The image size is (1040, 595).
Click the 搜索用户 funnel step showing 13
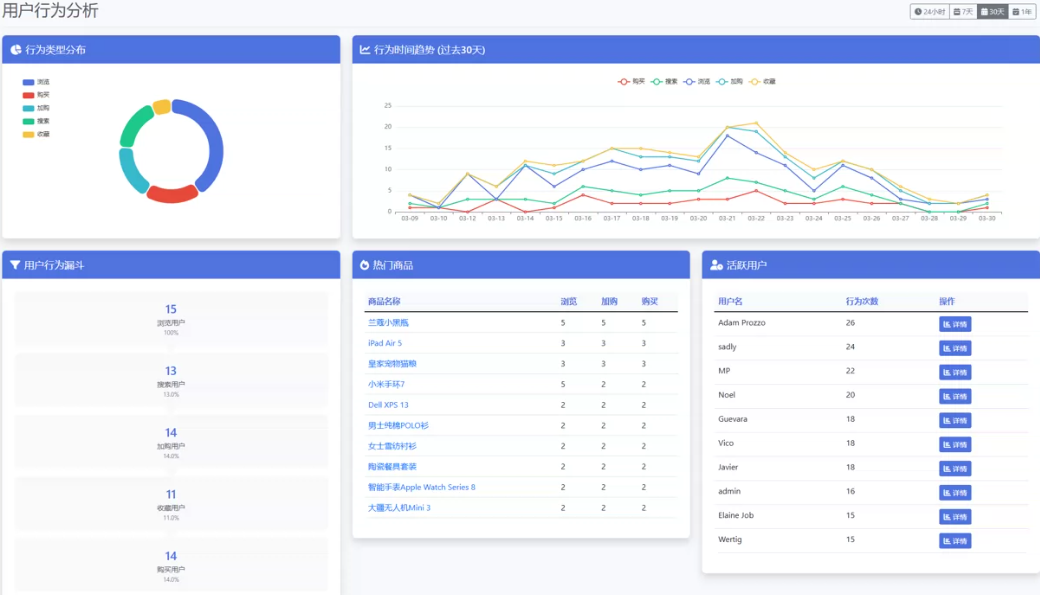point(171,380)
